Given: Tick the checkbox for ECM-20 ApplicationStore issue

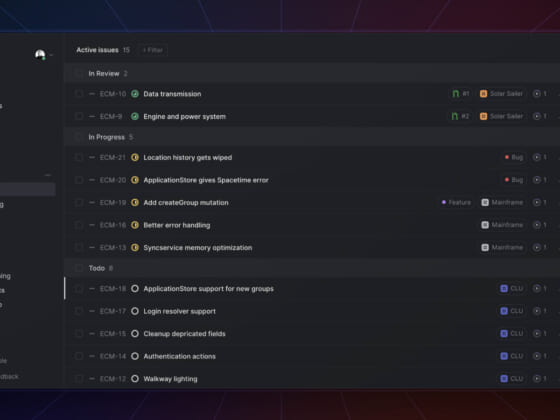Looking at the screenshot, I should coord(79,180).
